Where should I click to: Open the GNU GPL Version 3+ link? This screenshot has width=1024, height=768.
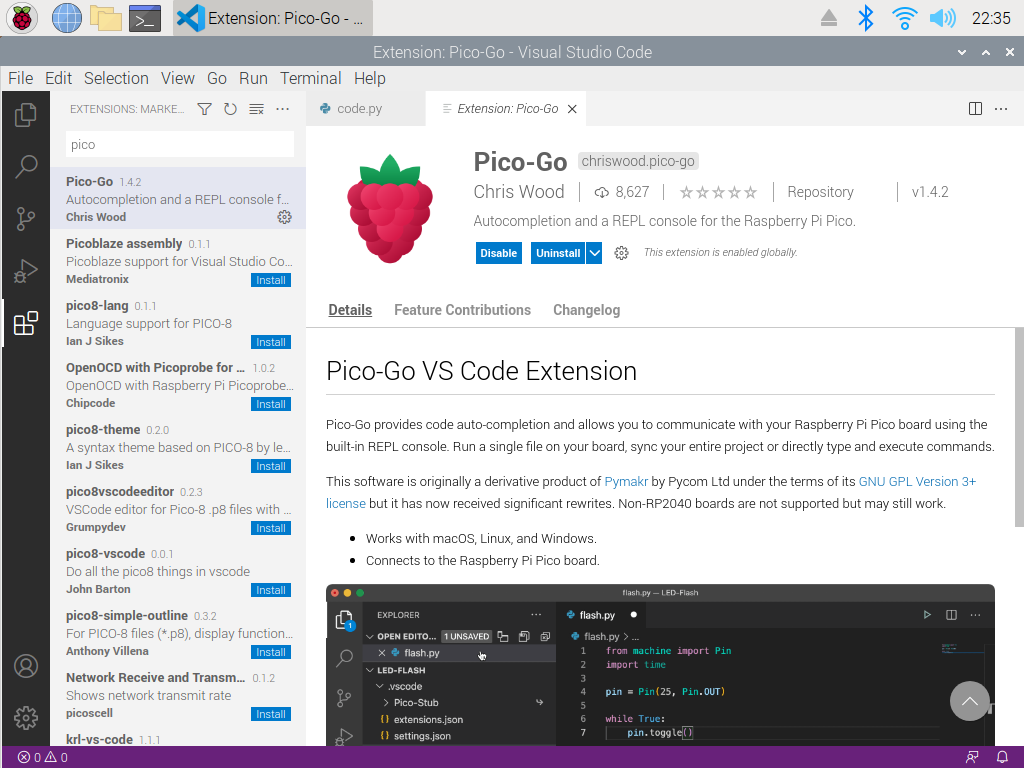917,482
